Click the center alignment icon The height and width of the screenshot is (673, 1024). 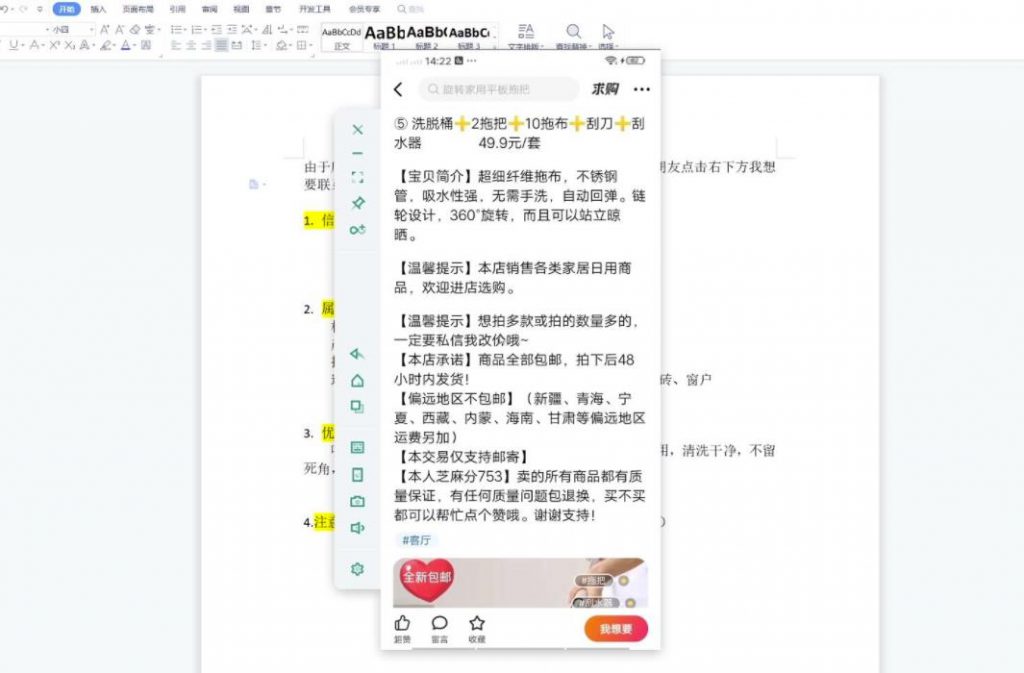(189, 44)
